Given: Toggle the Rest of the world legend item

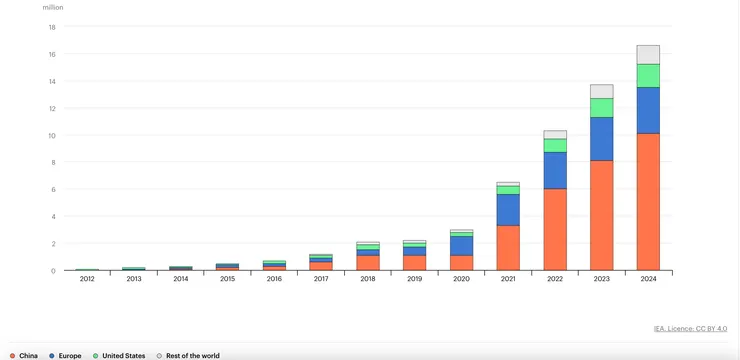Looking at the screenshot, I should [x=188, y=356].
